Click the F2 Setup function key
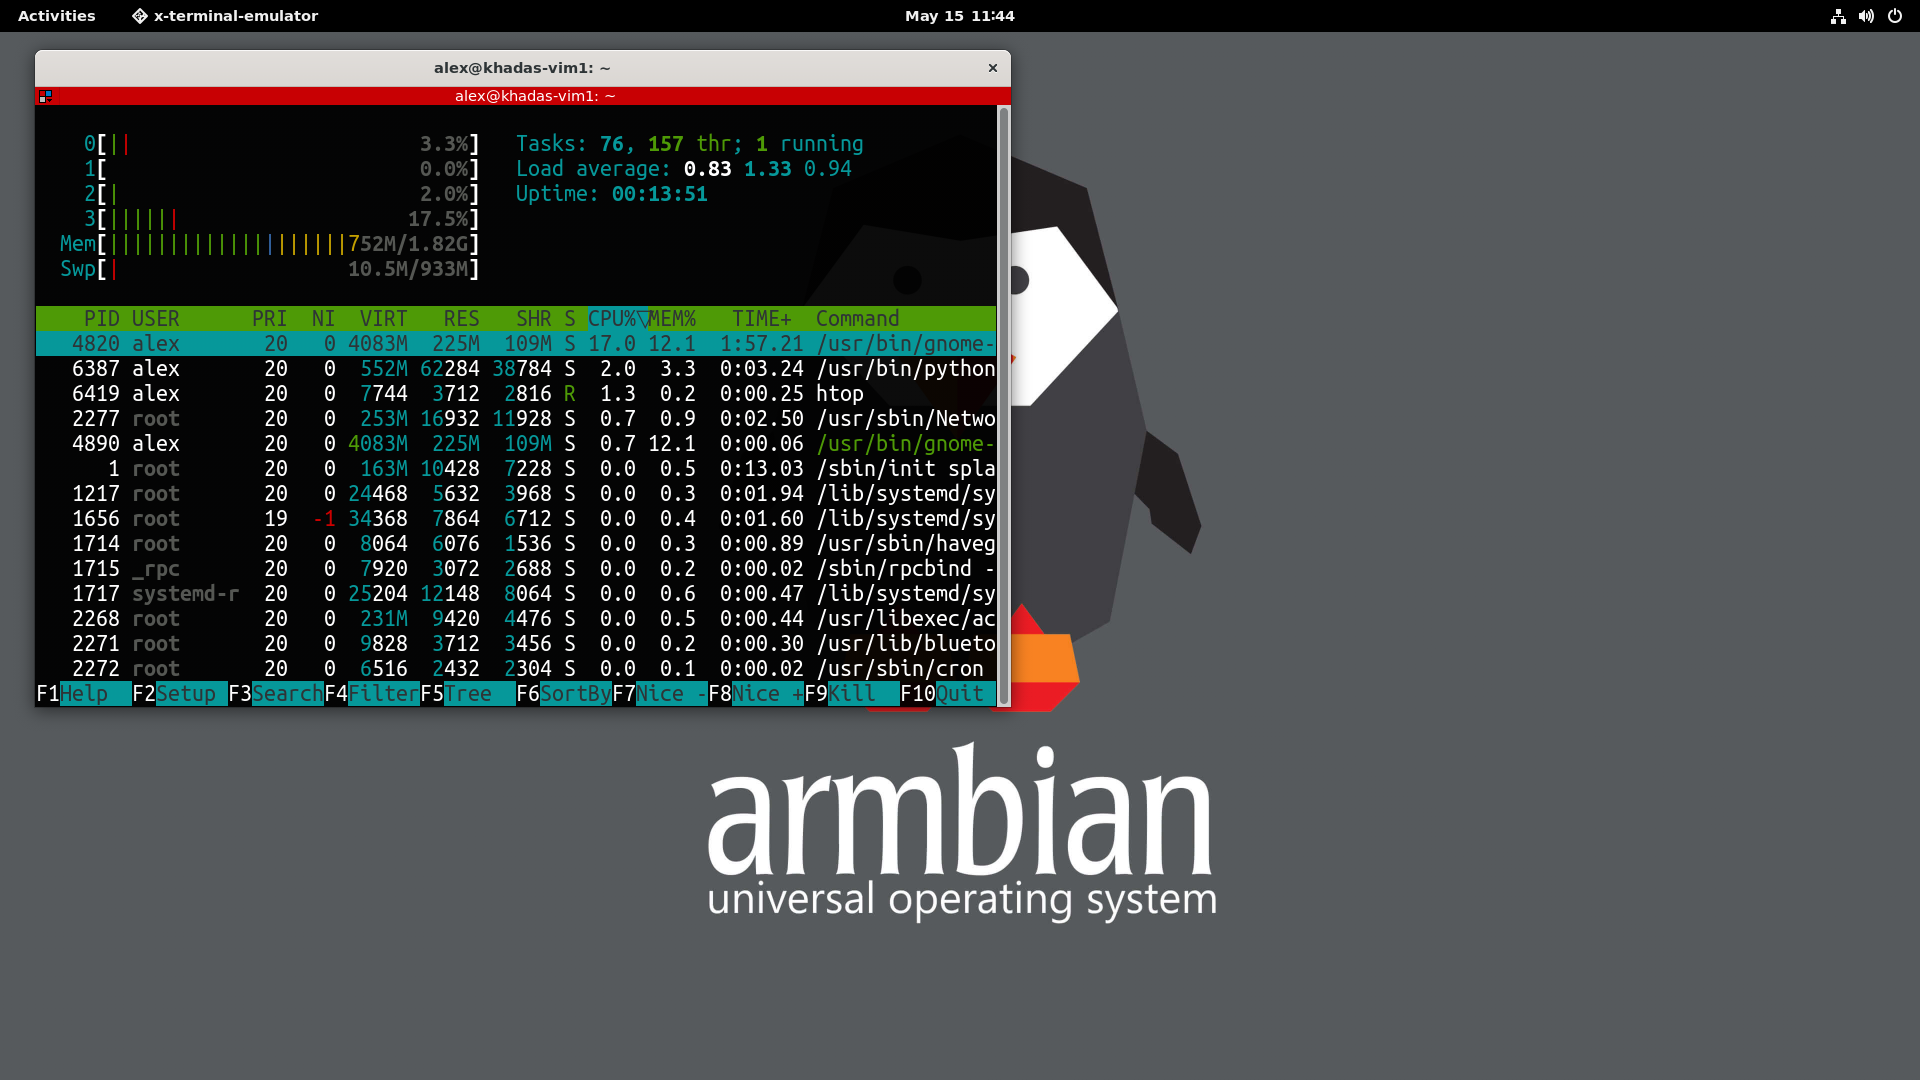1920x1080 pixels. coord(180,694)
